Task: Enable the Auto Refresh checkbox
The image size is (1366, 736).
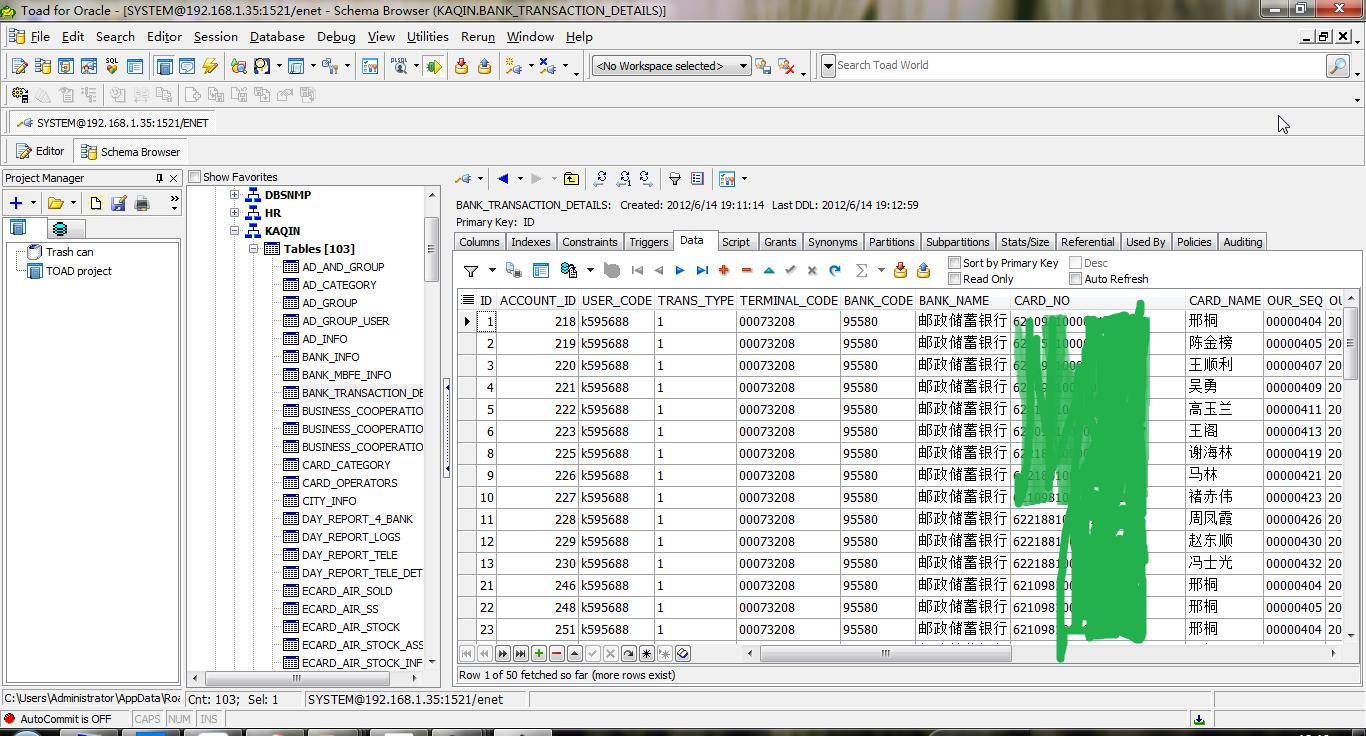Action: 1075,279
